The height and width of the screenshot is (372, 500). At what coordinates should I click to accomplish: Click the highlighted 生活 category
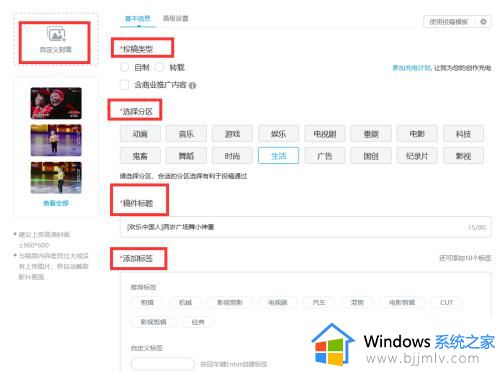click(x=278, y=156)
